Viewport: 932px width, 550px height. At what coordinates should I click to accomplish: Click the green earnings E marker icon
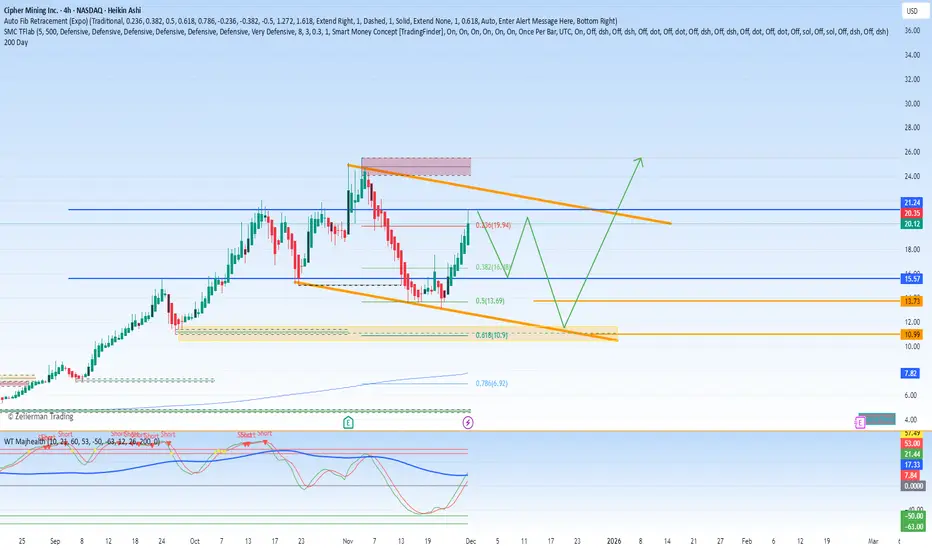point(348,423)
